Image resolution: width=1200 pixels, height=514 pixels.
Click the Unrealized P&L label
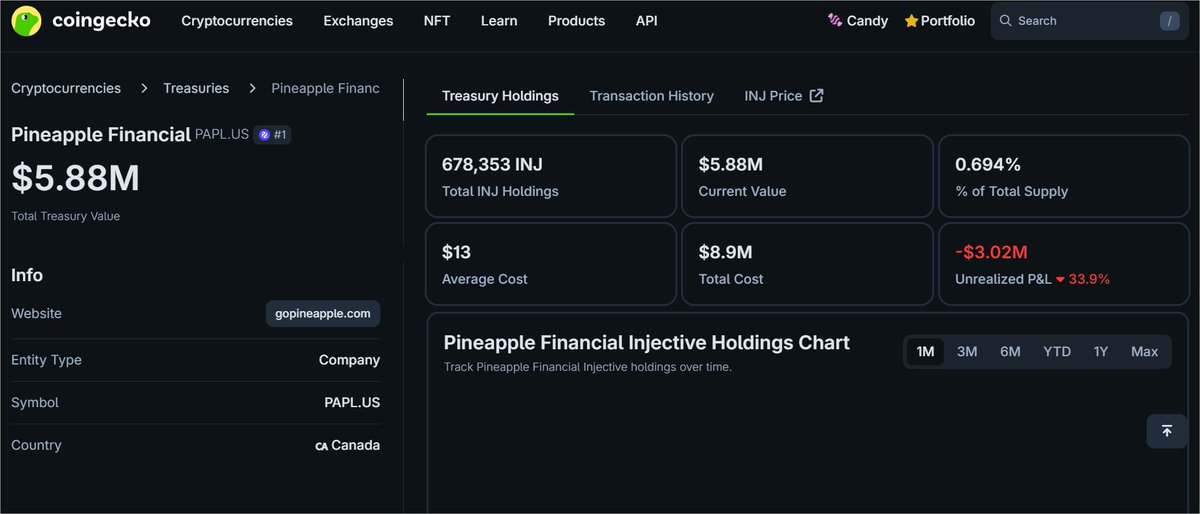(1003, 280)
